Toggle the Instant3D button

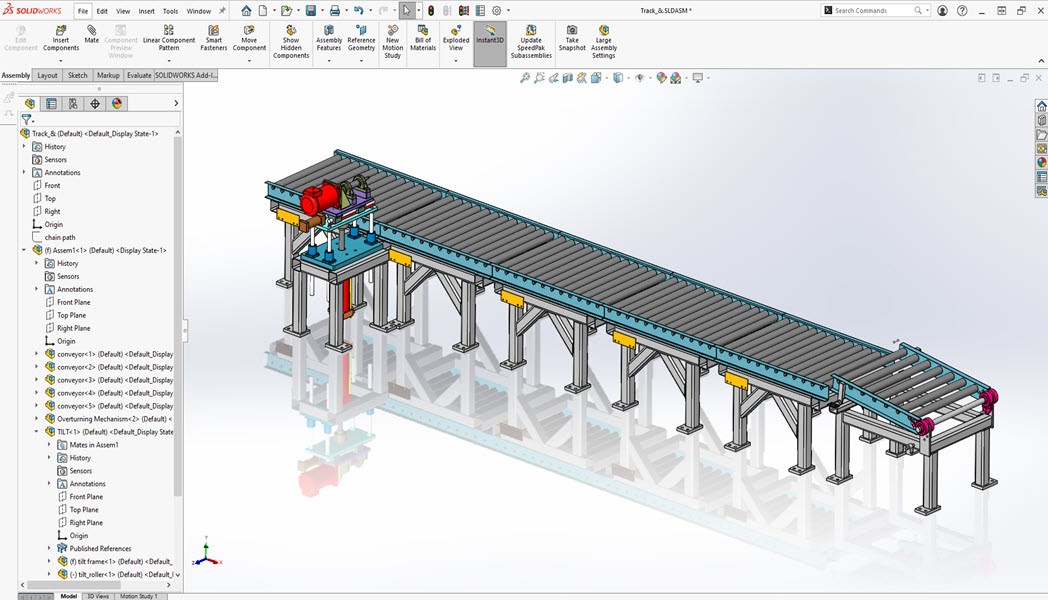(490, 43)
